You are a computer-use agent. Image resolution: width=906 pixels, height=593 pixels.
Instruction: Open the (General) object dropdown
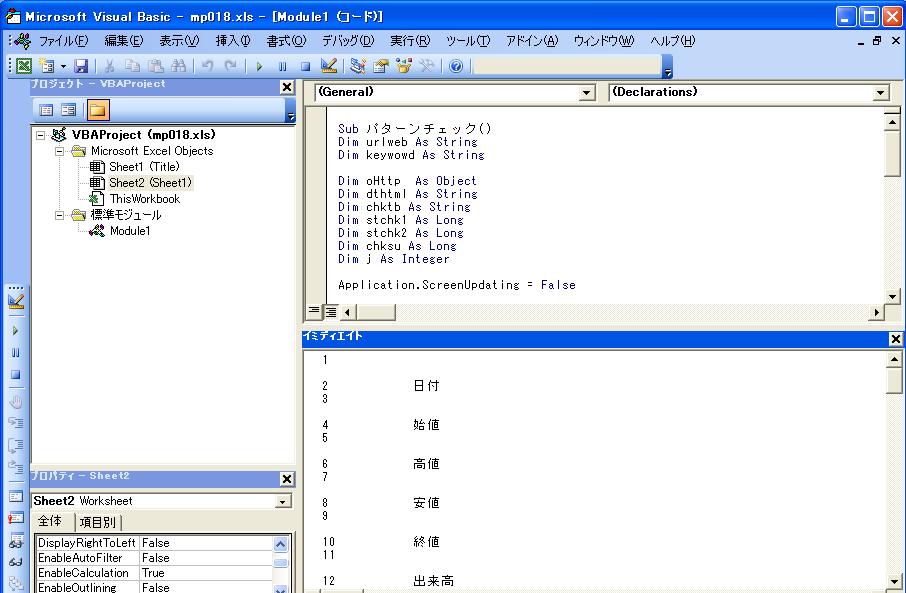click(x=586, y=93)
